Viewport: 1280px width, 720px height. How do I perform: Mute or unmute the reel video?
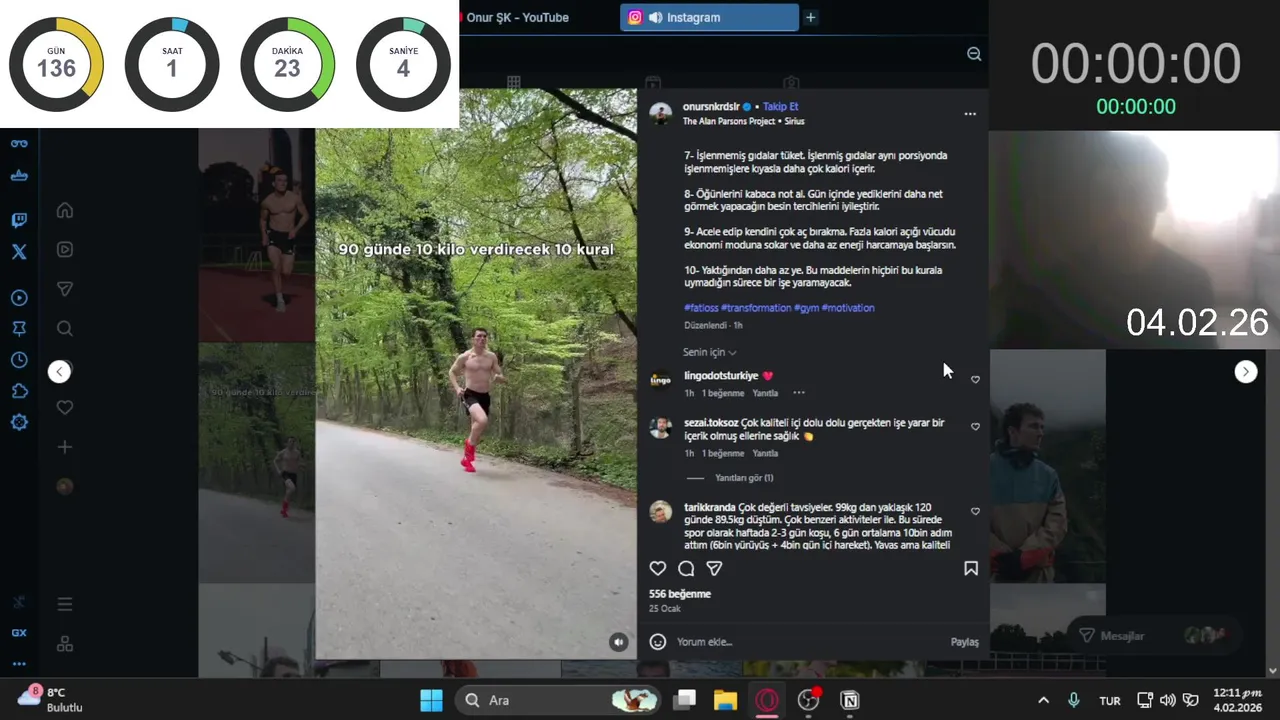click(619, 642)
